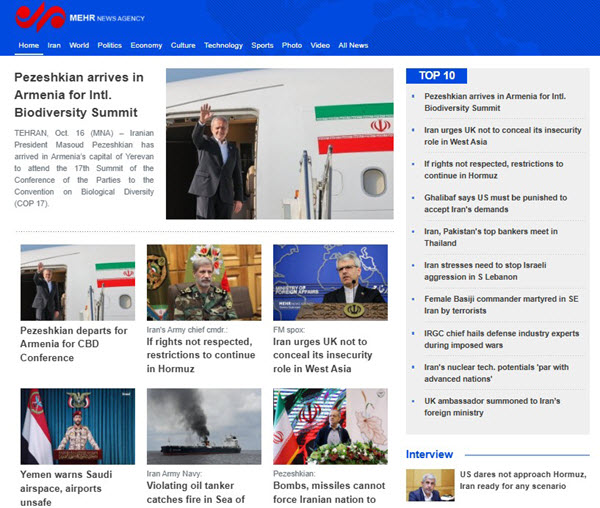Open Top 10 item 'If rights not respected, restrictions'
Viewport: 600px width, 508px height.
494,169
